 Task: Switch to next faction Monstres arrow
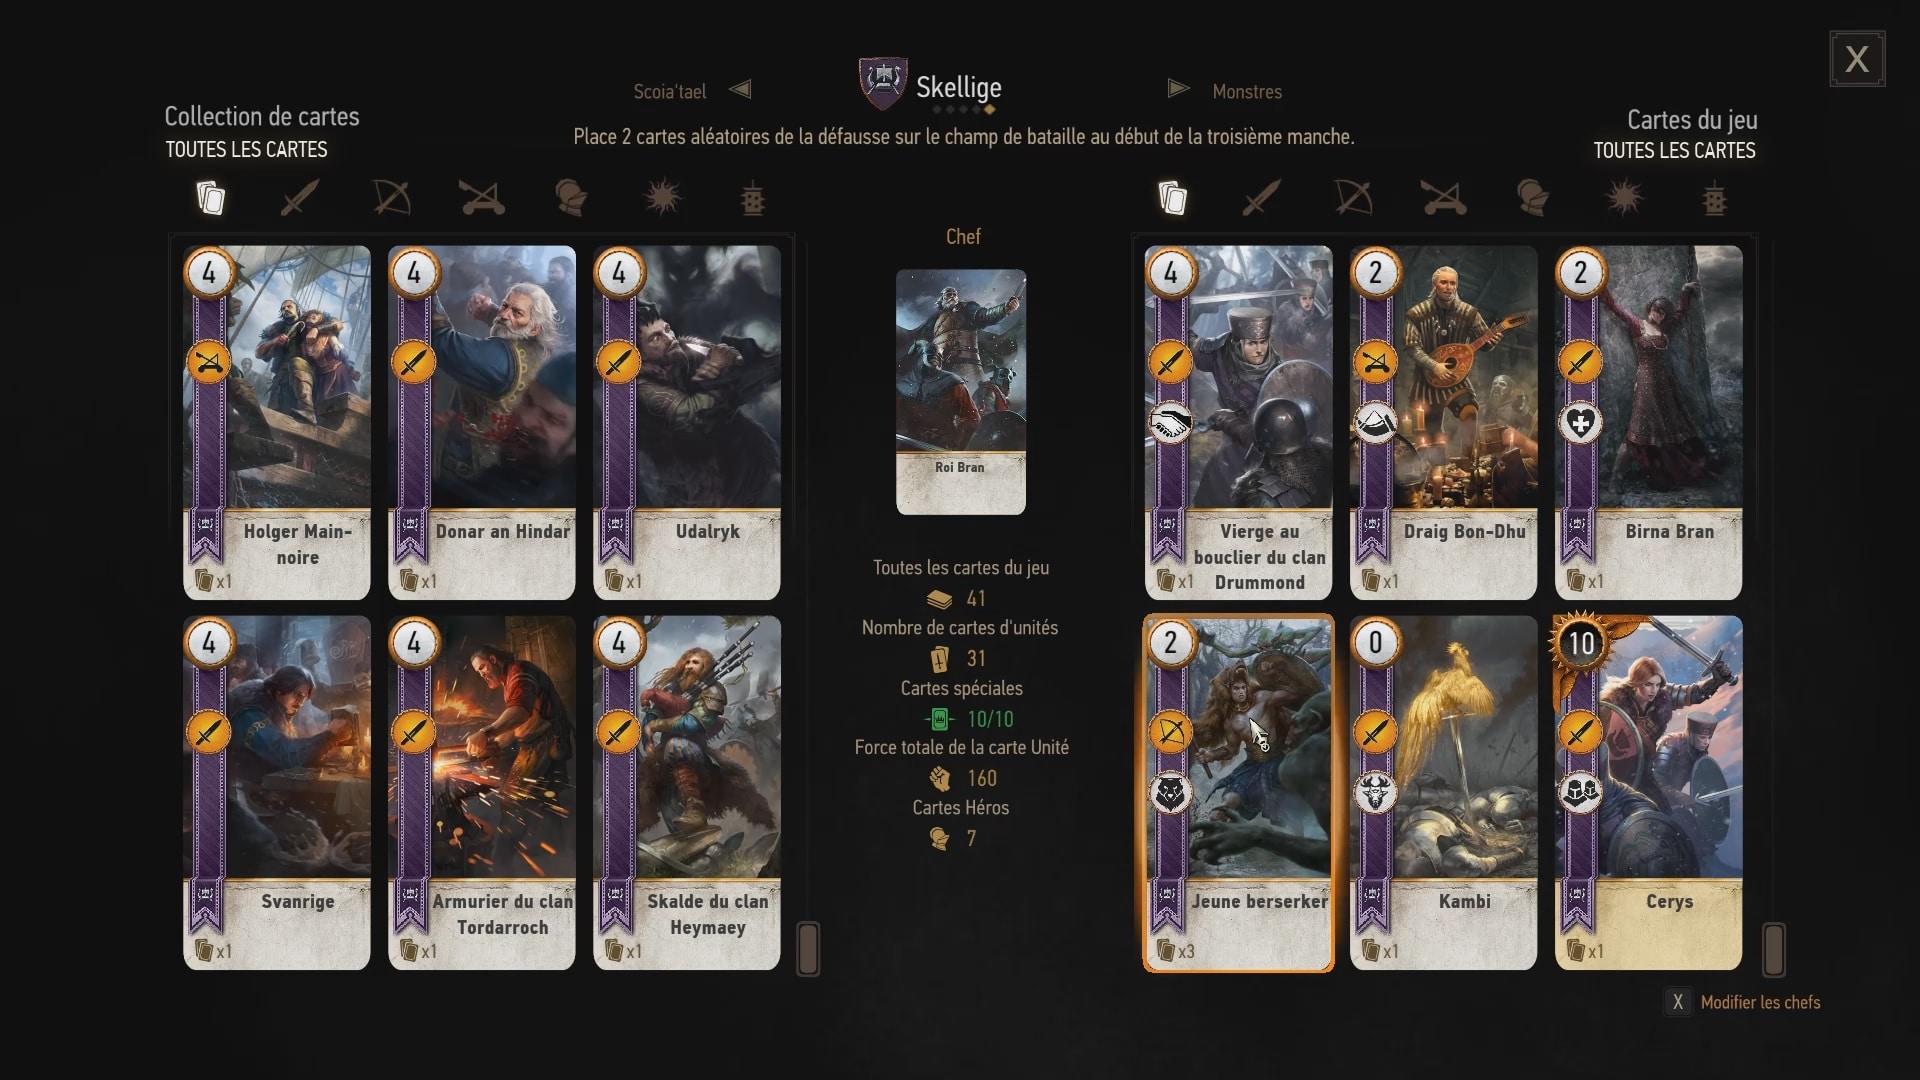point(1178,89)
